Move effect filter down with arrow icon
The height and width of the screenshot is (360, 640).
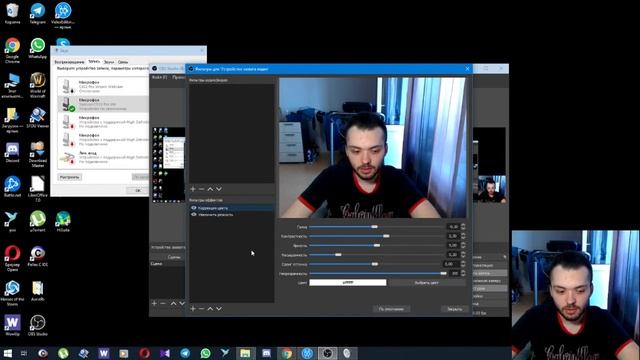click(219, 309)
